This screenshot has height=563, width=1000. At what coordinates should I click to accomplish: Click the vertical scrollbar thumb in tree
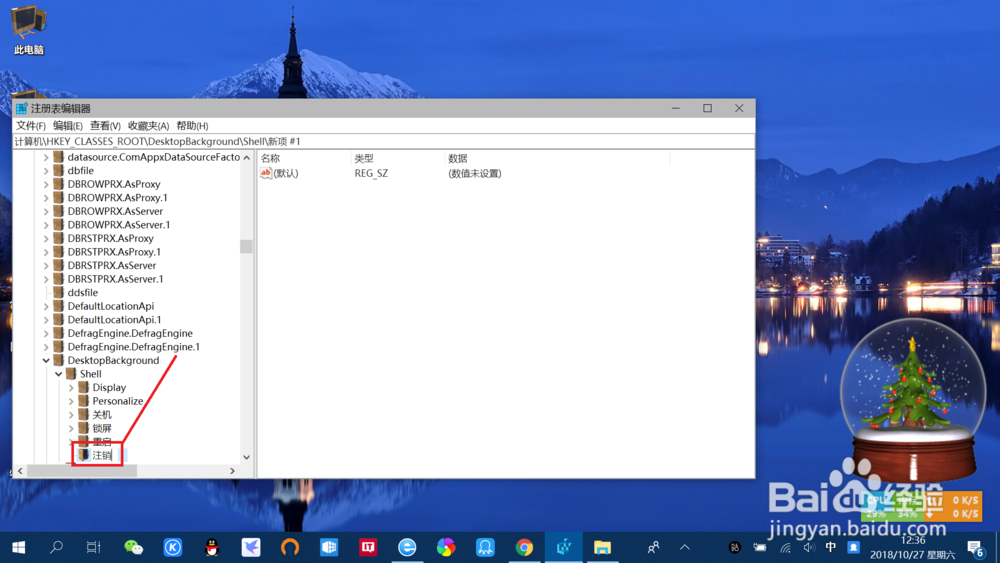[247, 246]
